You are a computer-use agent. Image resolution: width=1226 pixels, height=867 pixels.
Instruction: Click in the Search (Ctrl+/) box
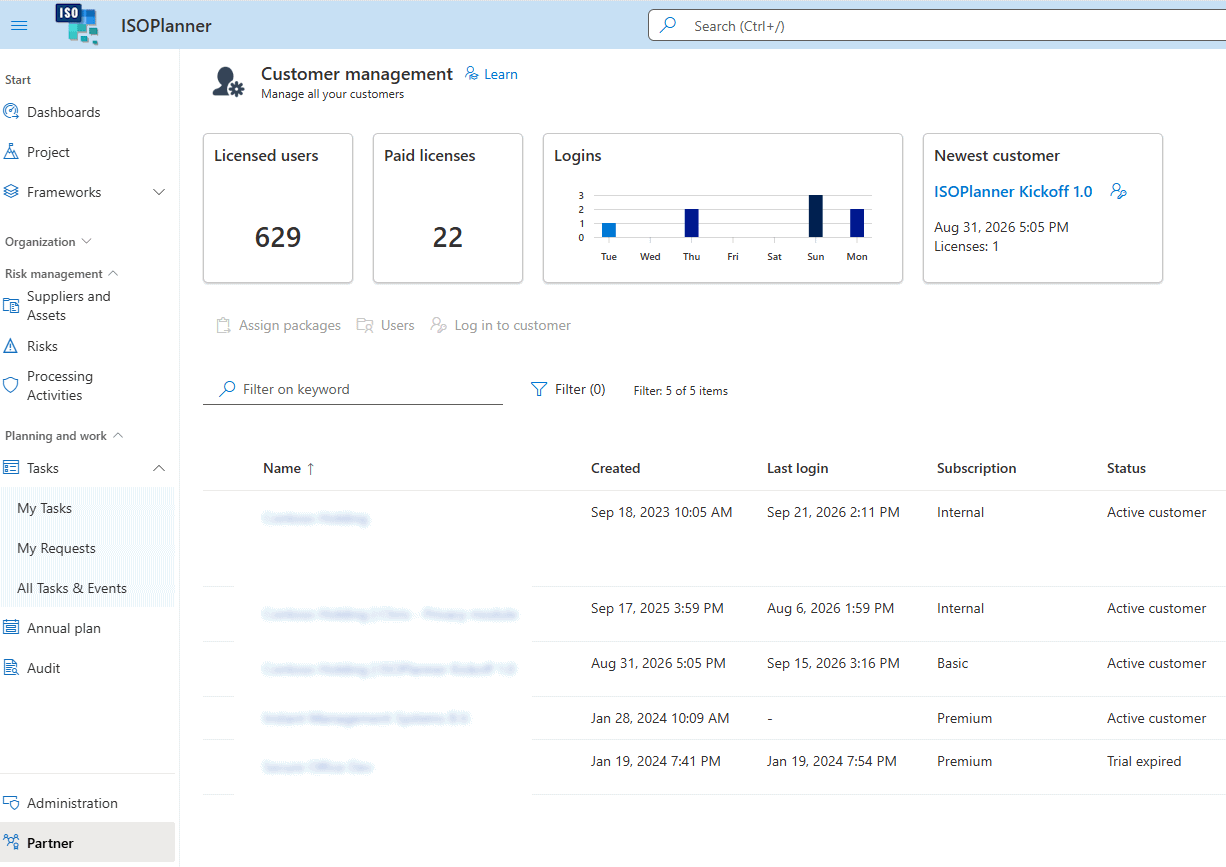(x=937, y=26)
